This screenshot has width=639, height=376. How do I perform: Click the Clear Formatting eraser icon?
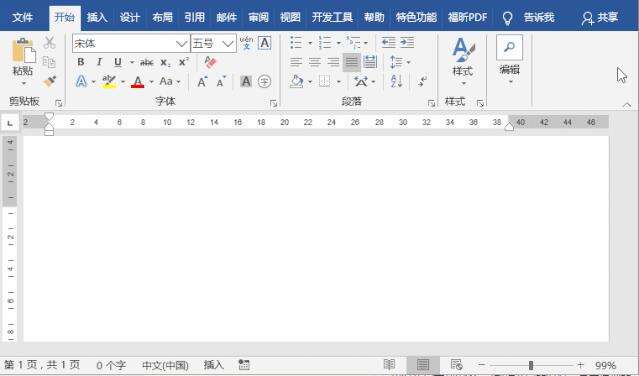[x=210, y=62]
